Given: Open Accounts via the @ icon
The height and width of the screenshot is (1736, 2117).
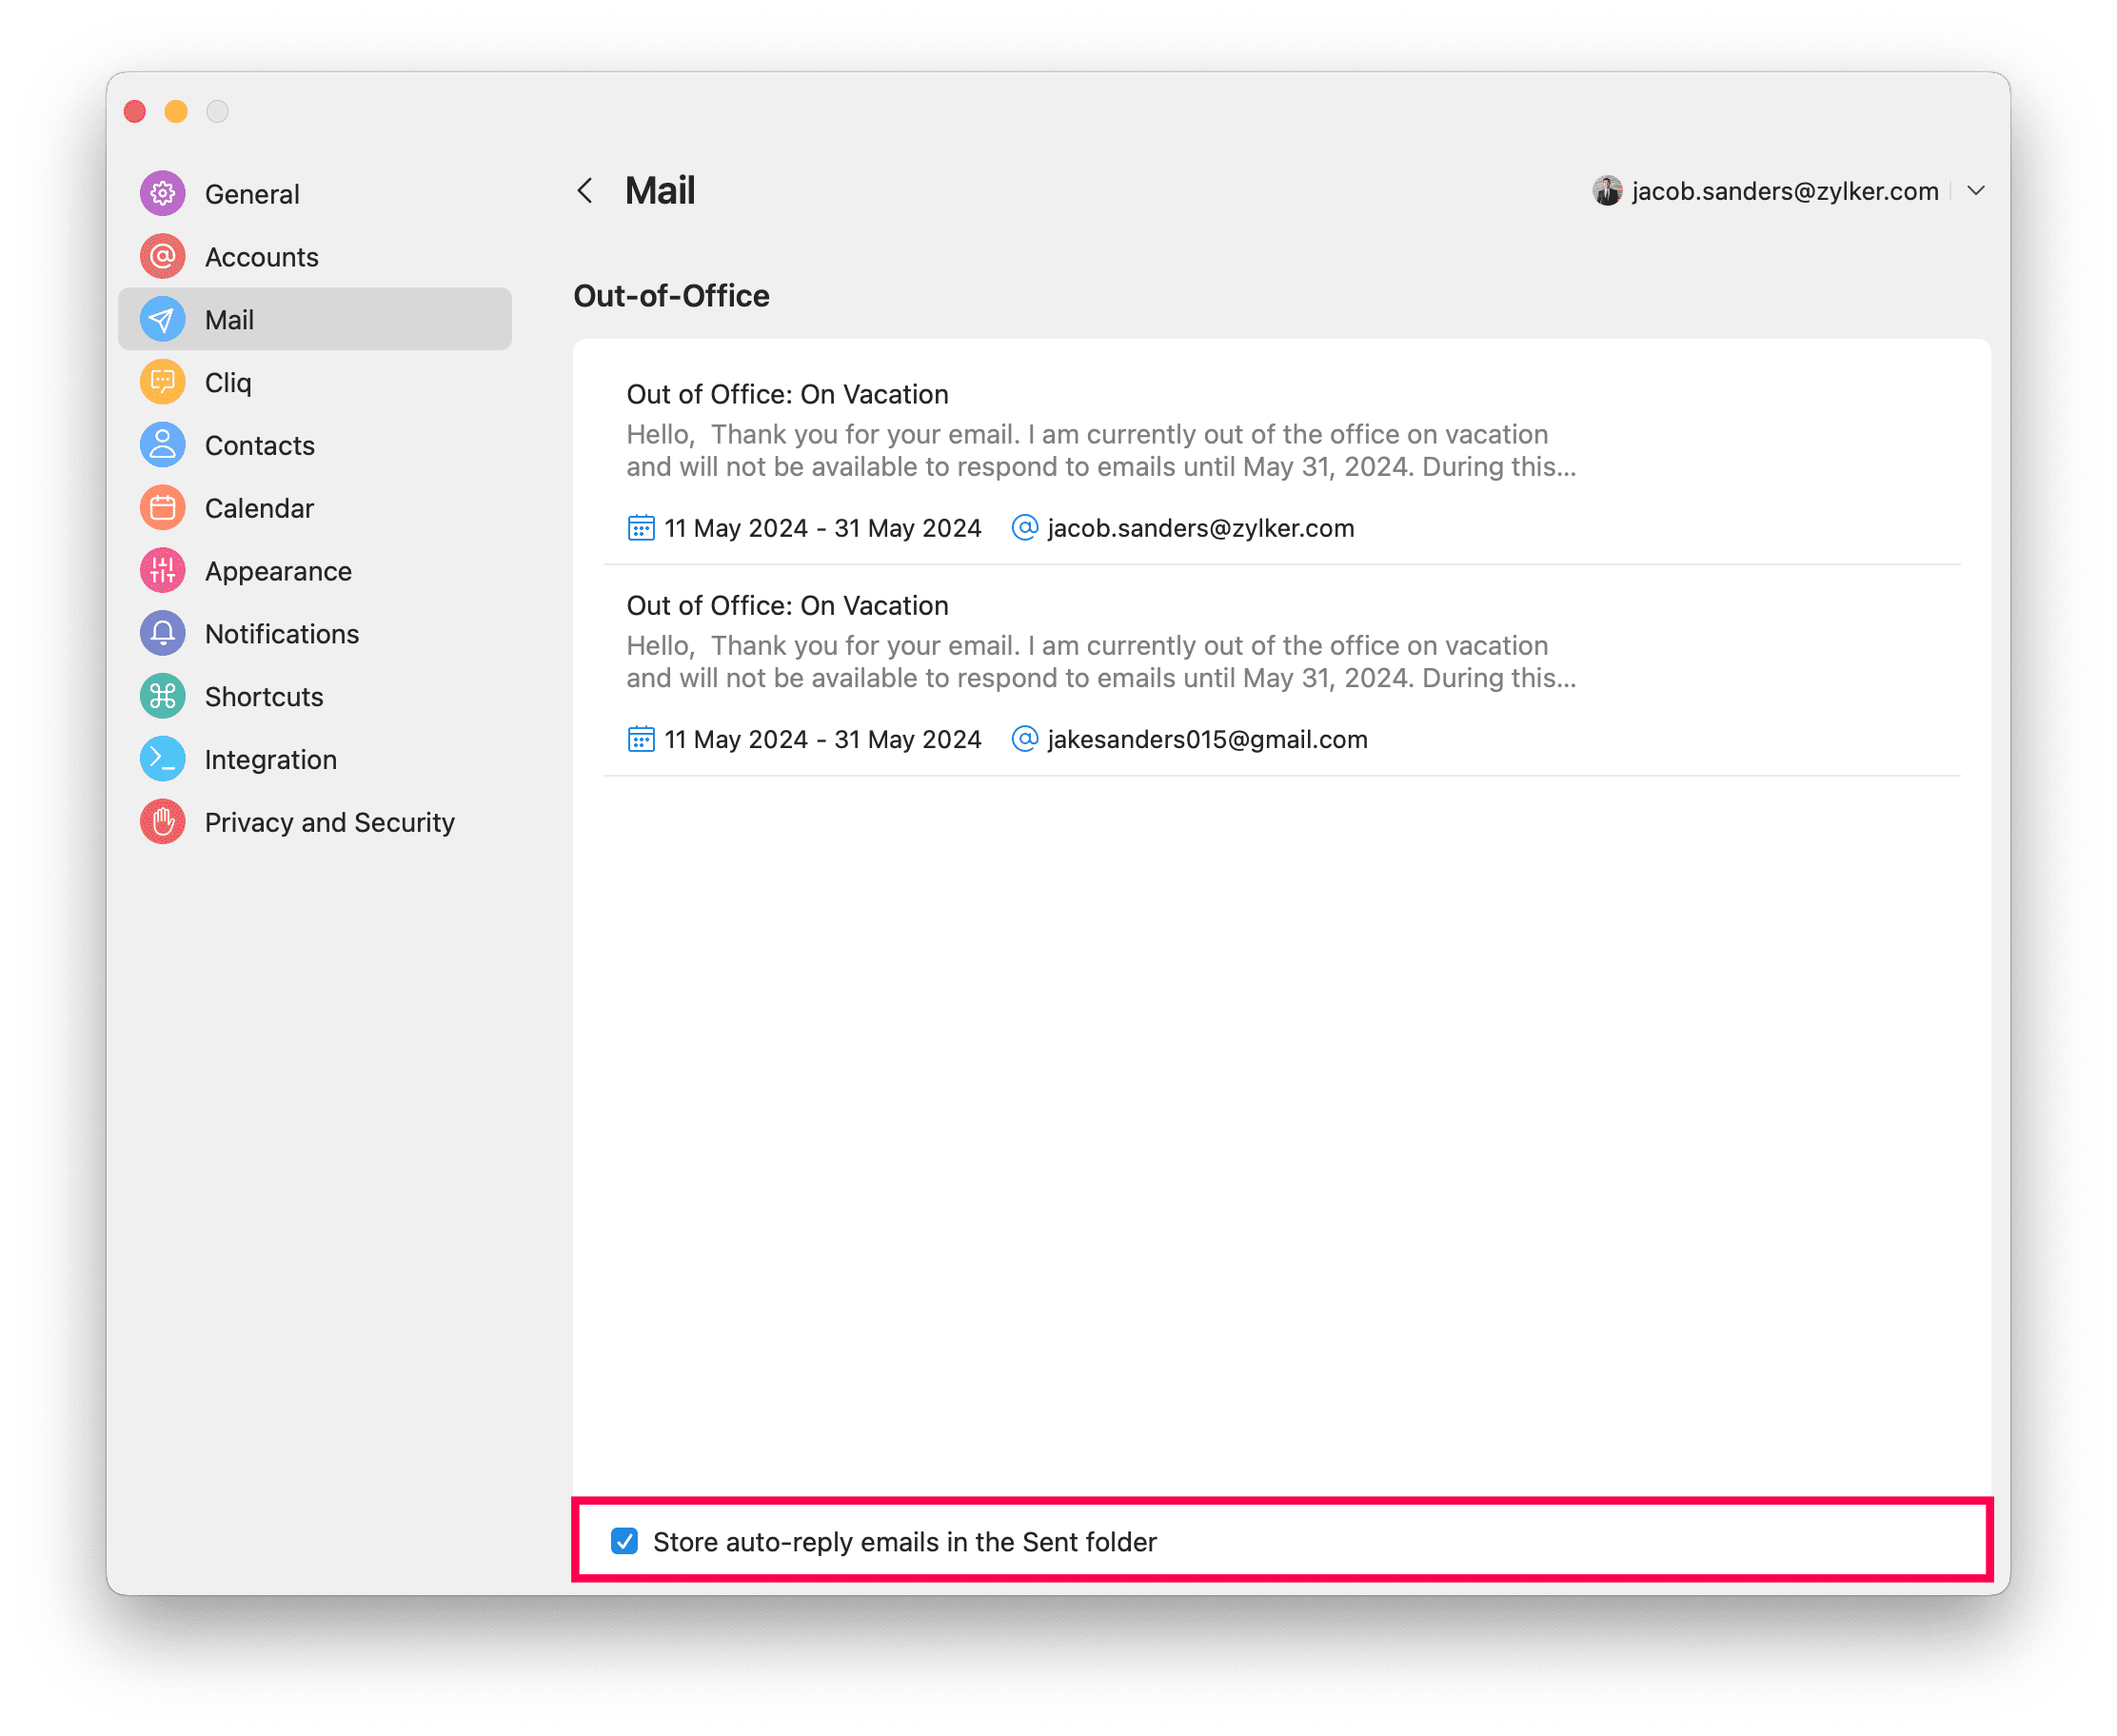Looking at the screenshot, I should [x=162, y=256].
